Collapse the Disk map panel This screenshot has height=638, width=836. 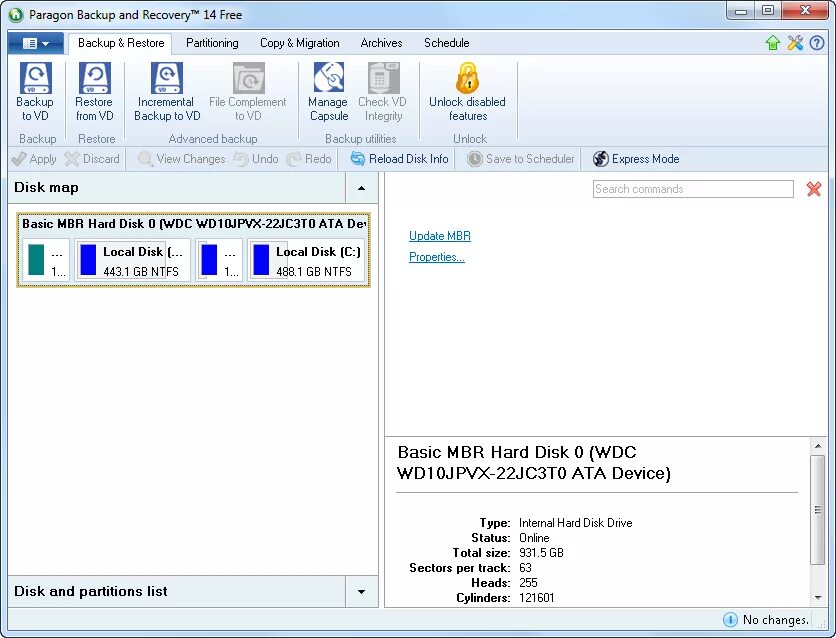[361, 188]
